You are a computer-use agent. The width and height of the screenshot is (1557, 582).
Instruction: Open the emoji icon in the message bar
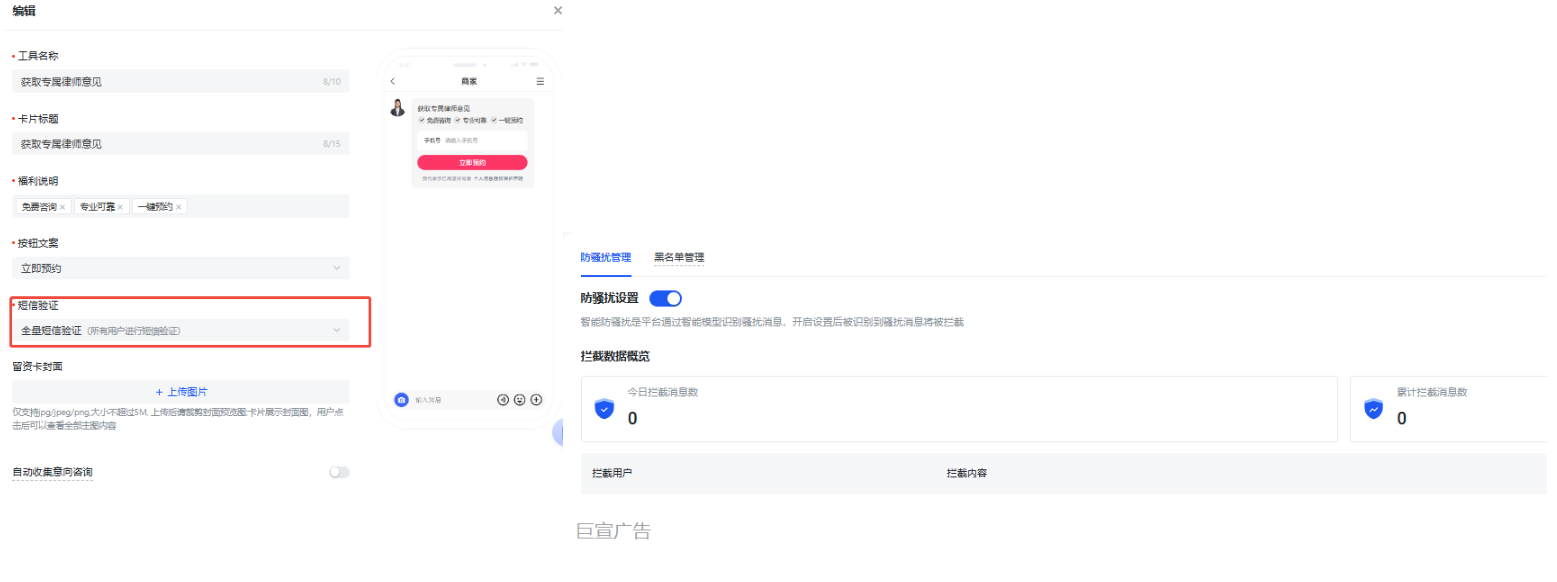519,400
